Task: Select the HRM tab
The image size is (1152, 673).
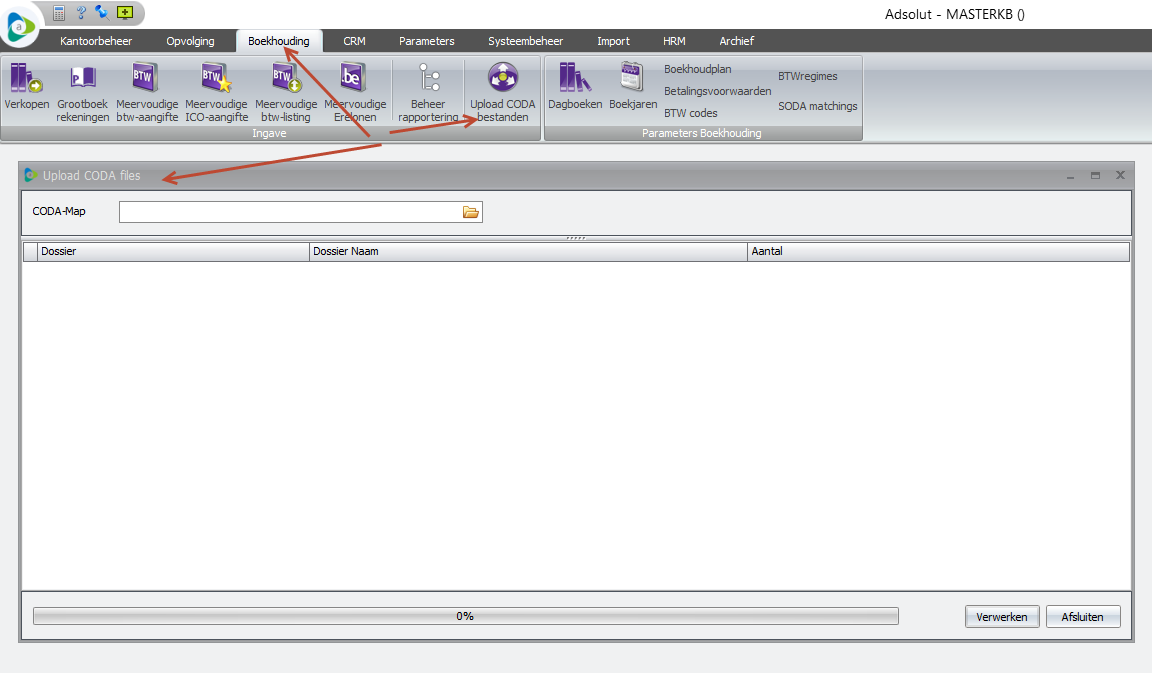Action: [674, 41]
